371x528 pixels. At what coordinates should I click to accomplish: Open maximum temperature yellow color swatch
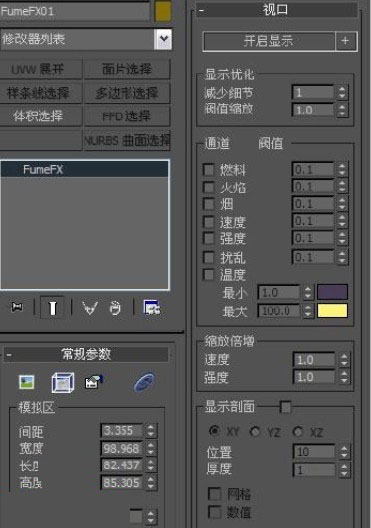click(x=332, y=310)
